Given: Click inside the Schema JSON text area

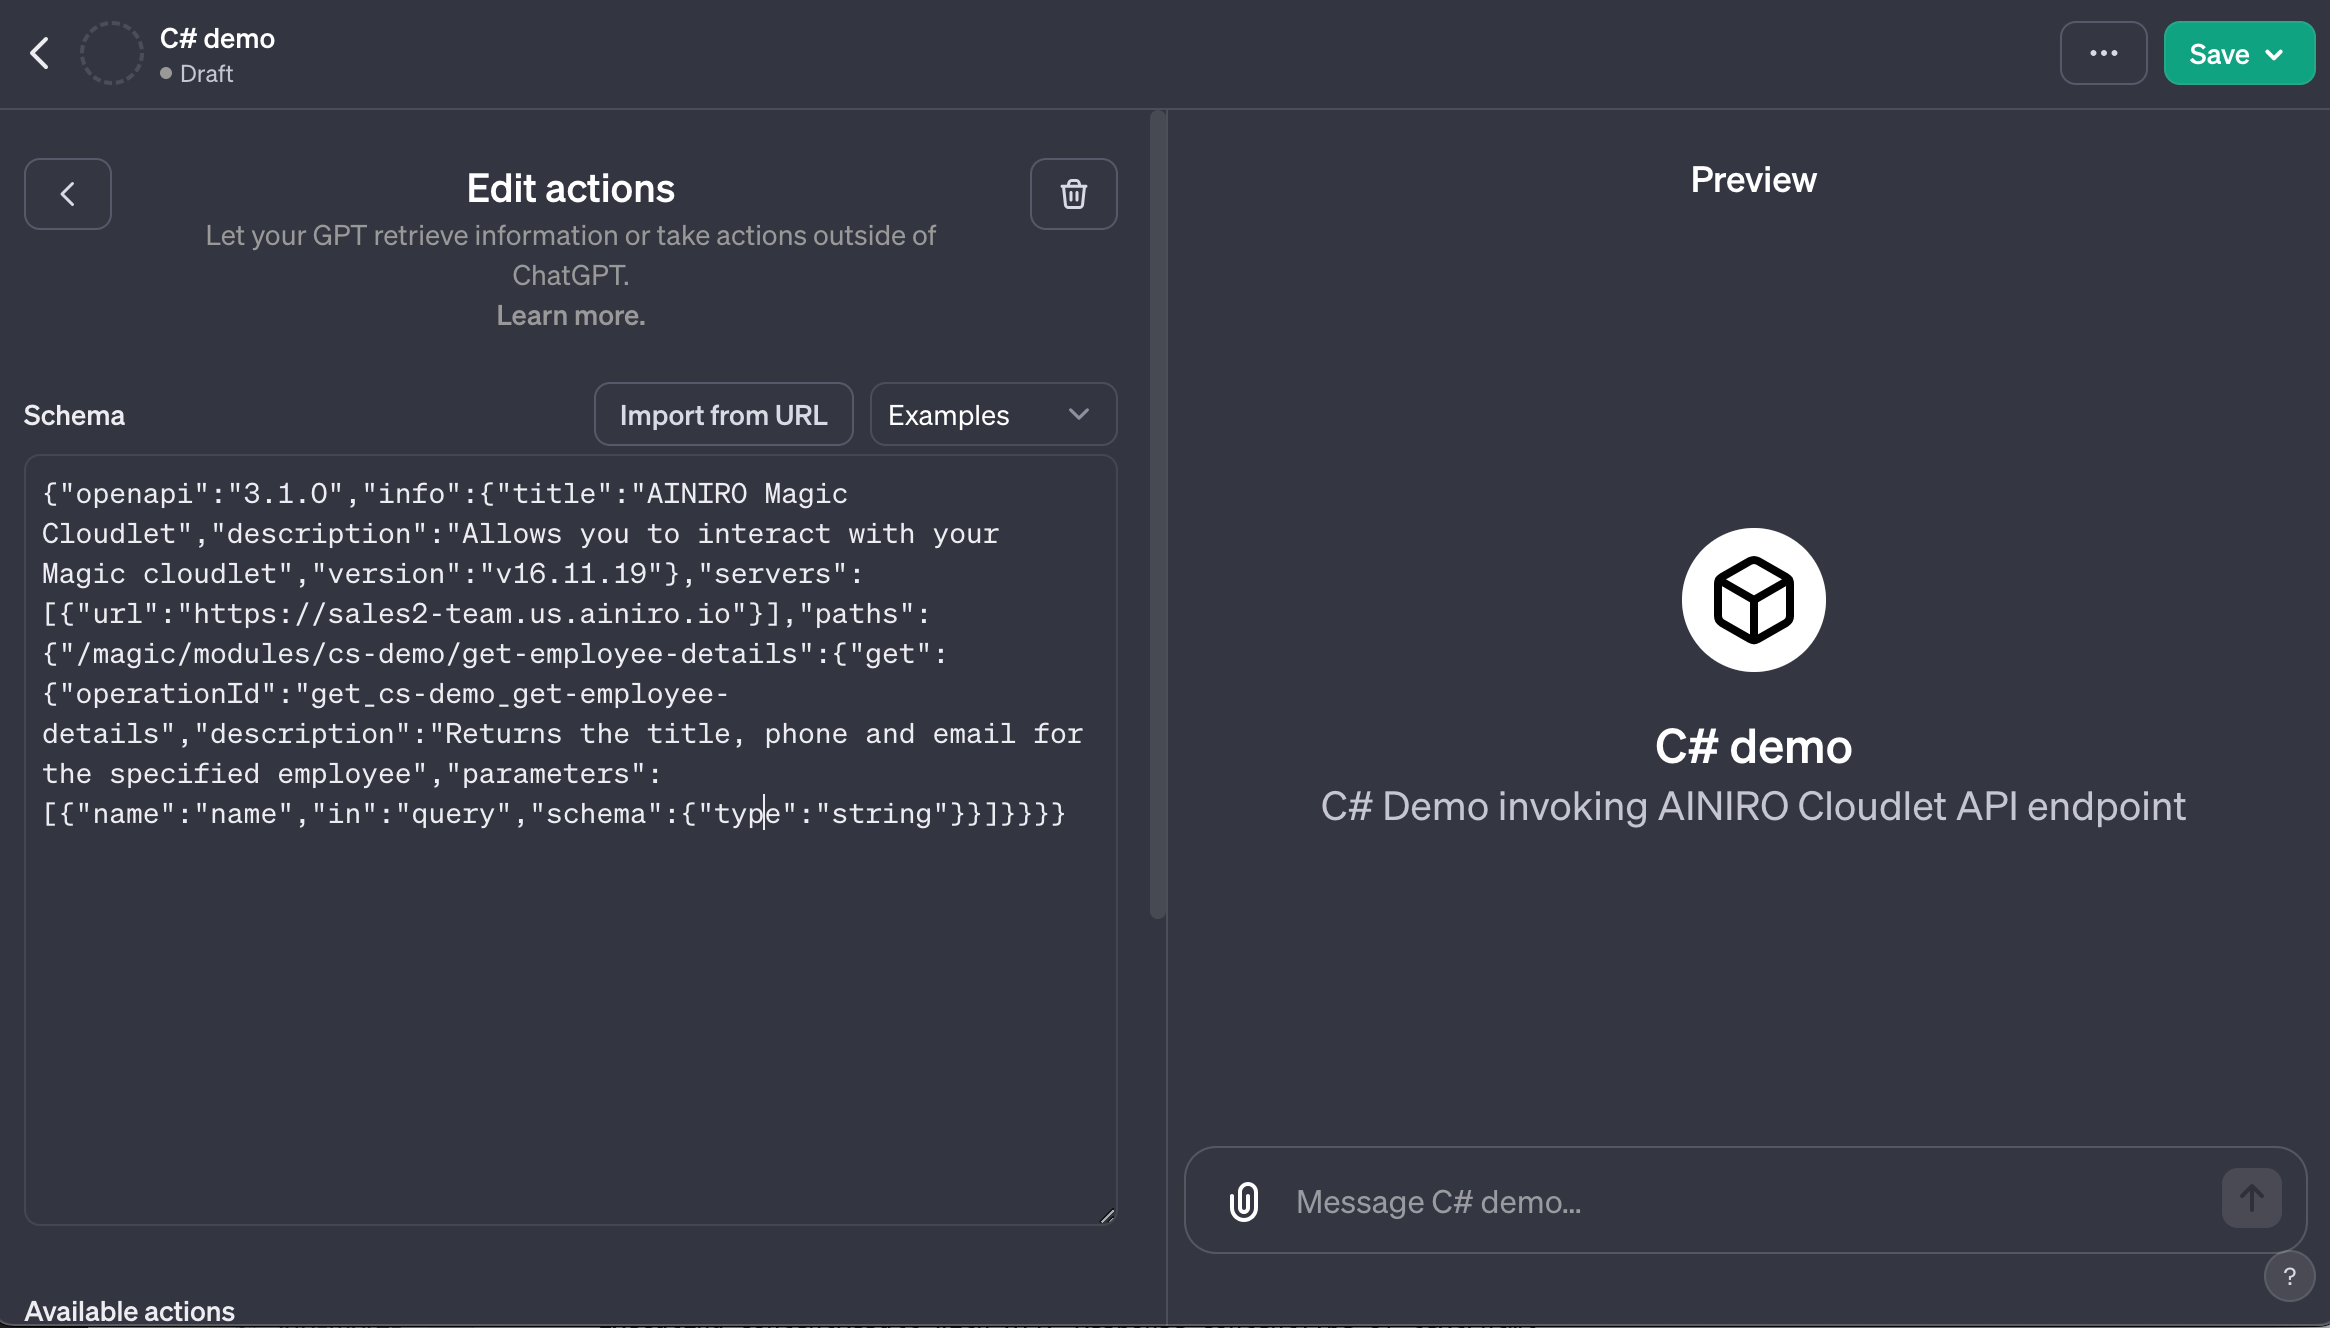Looking at the screenshot, I should click(x=571, y=840).
